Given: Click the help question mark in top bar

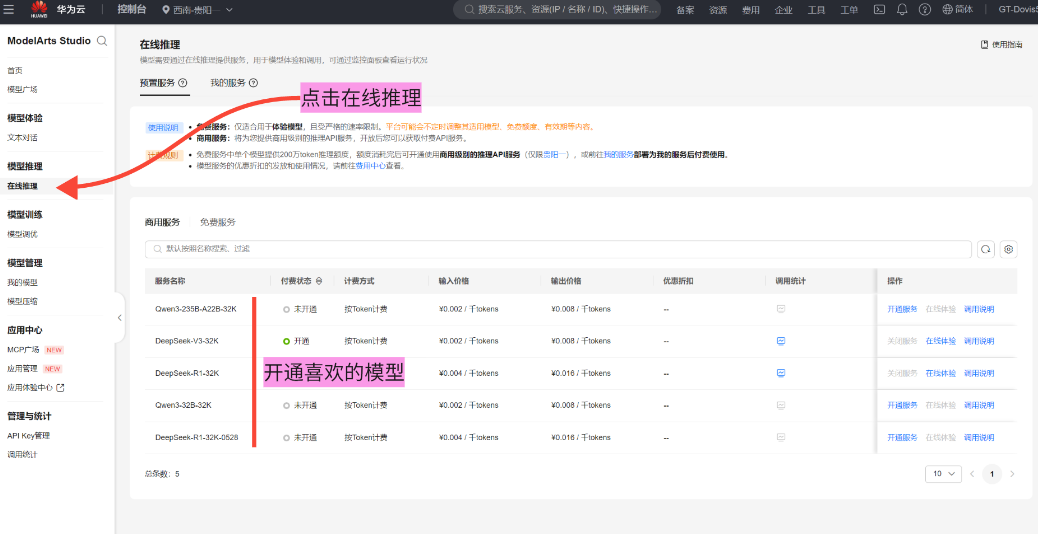Looking at the screenshot, I should (925, 9).
